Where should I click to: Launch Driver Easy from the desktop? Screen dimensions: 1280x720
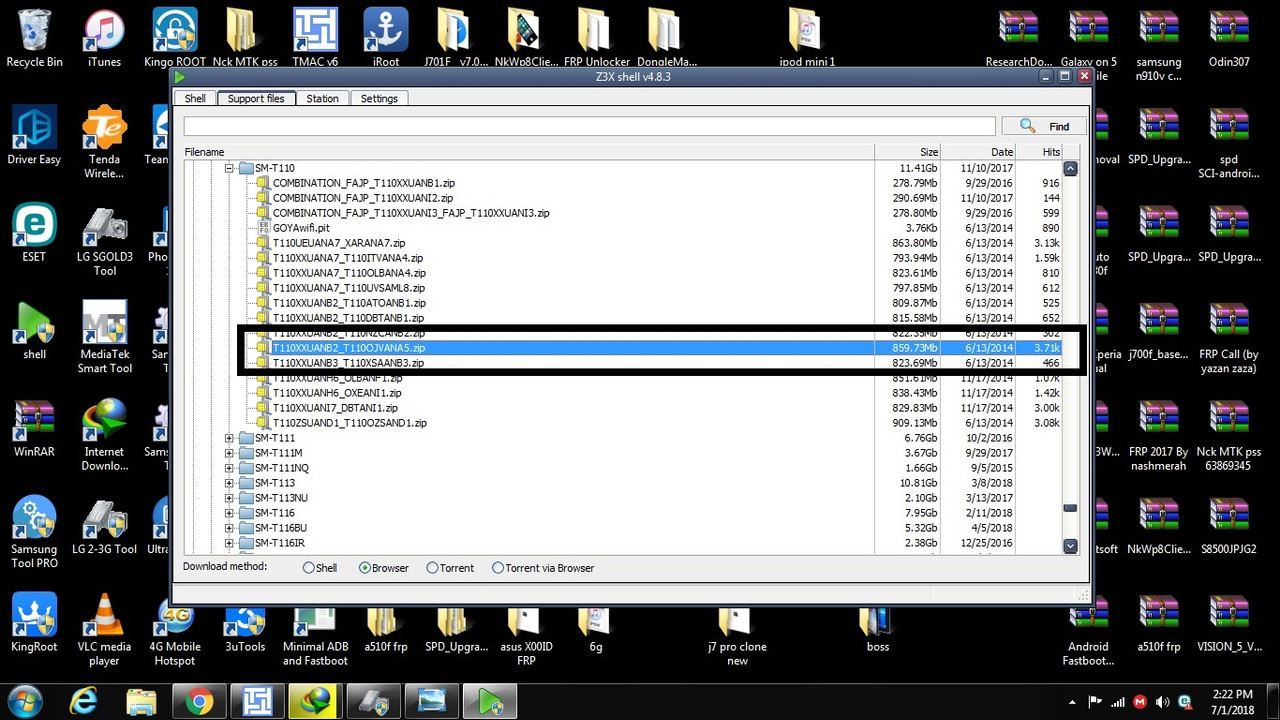pyautogui.click(x=34, y=135)
